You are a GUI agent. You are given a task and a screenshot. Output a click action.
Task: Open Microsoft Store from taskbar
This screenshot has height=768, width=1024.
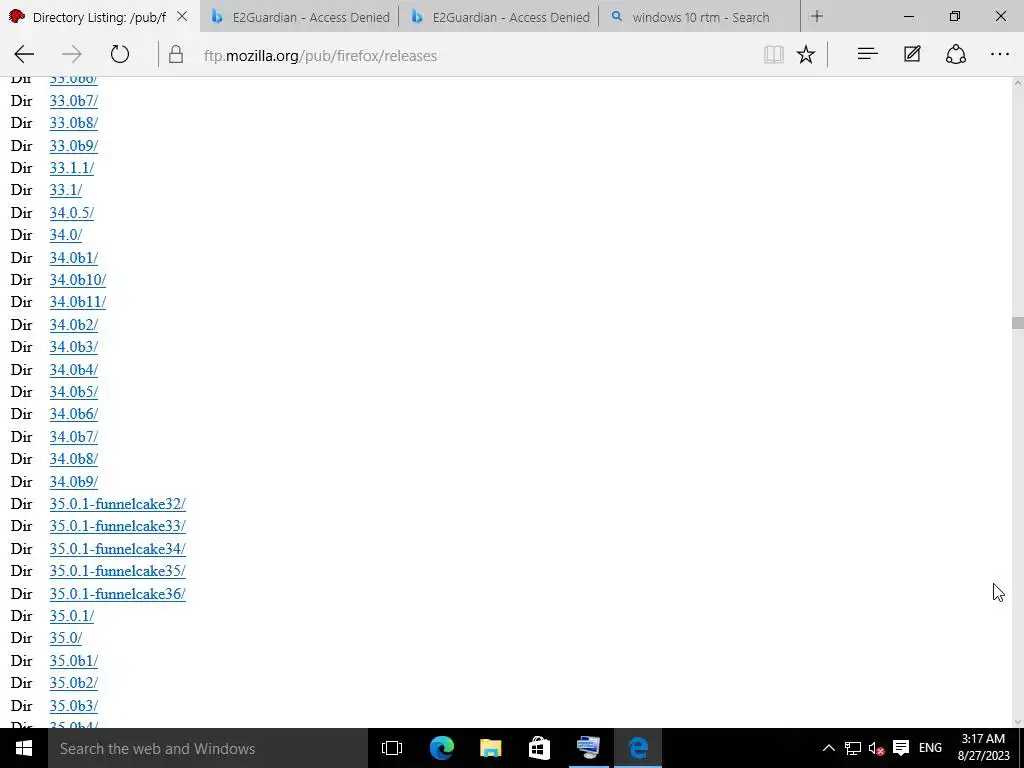pos(539,748)
